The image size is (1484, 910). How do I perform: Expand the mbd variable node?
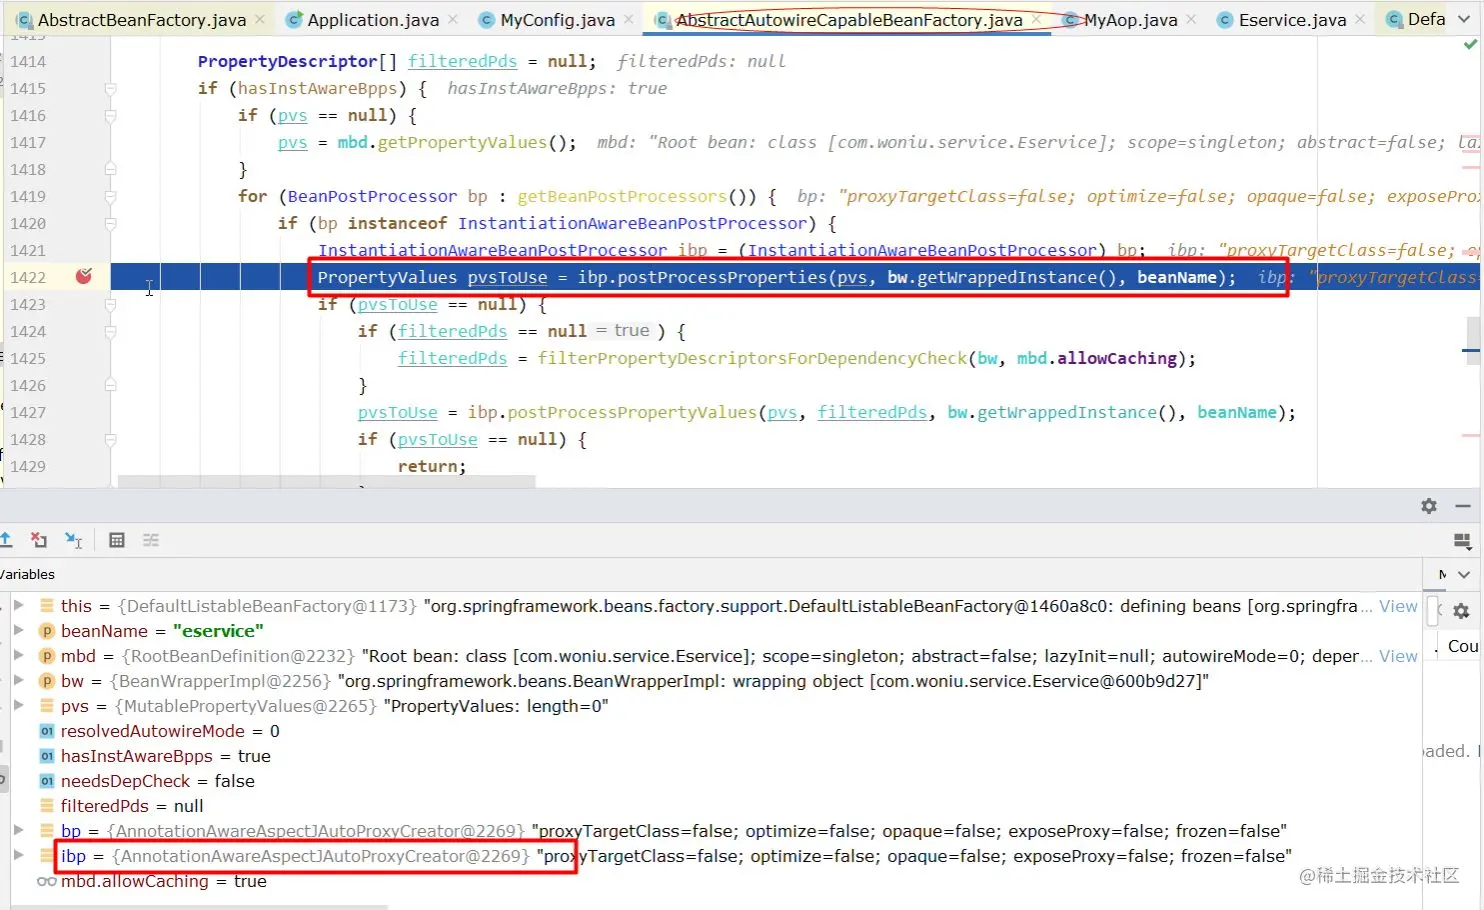(x=18, y=655)
